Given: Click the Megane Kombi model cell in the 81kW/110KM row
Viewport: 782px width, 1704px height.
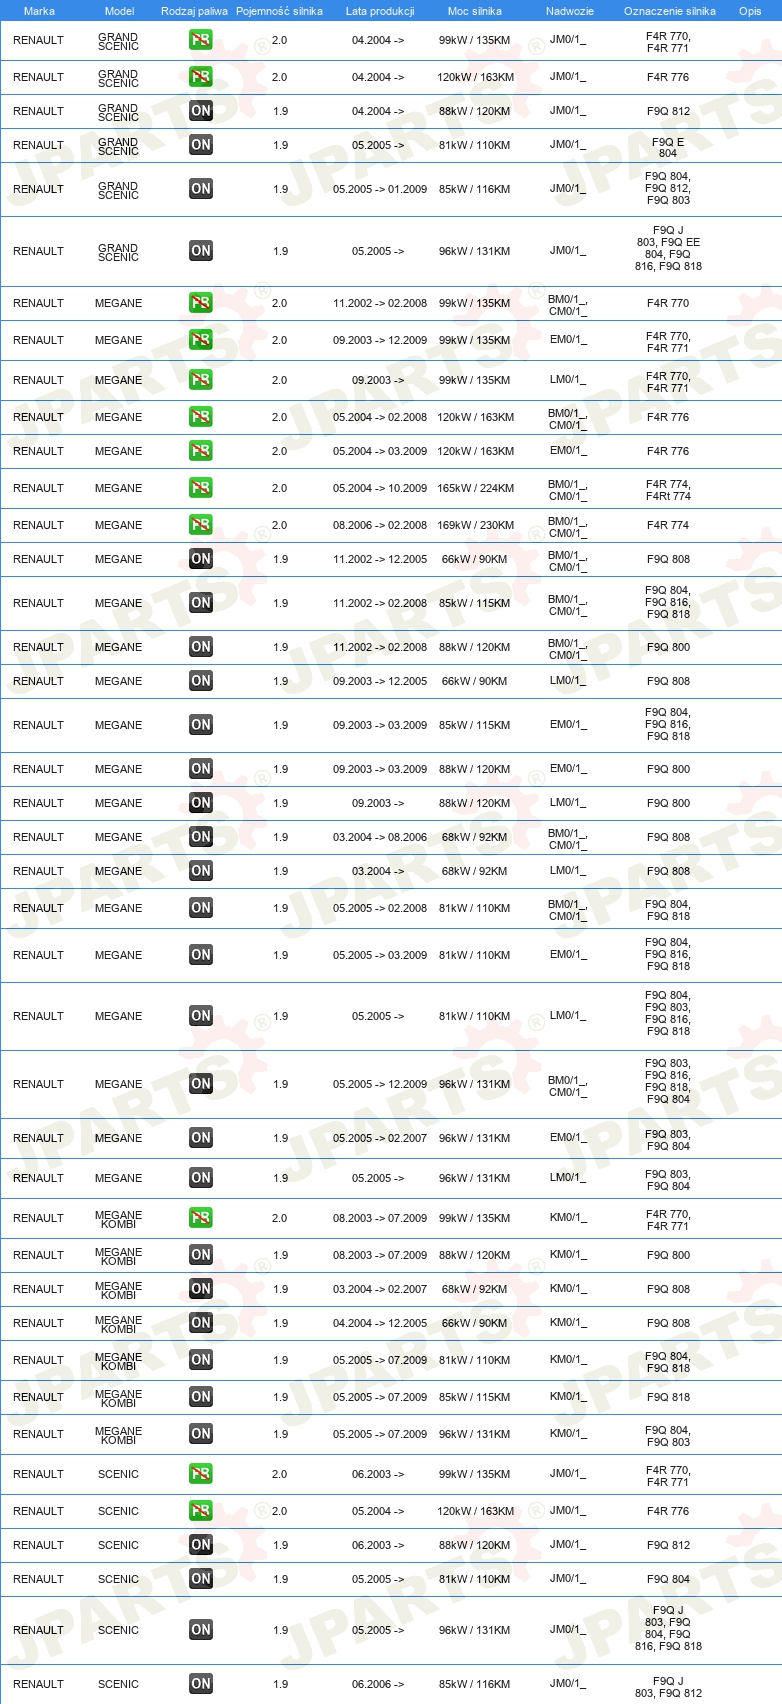Looking at the screenshot, I should [x=118, y=1361].
